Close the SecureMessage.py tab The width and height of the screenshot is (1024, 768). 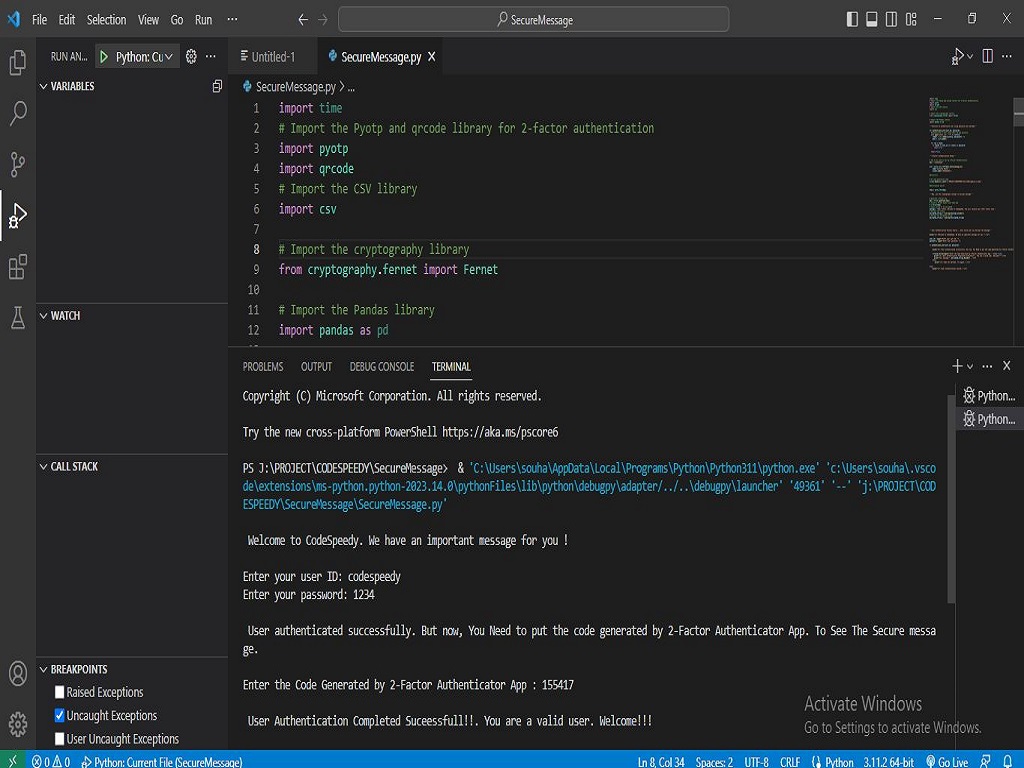(x=432, y=57)
